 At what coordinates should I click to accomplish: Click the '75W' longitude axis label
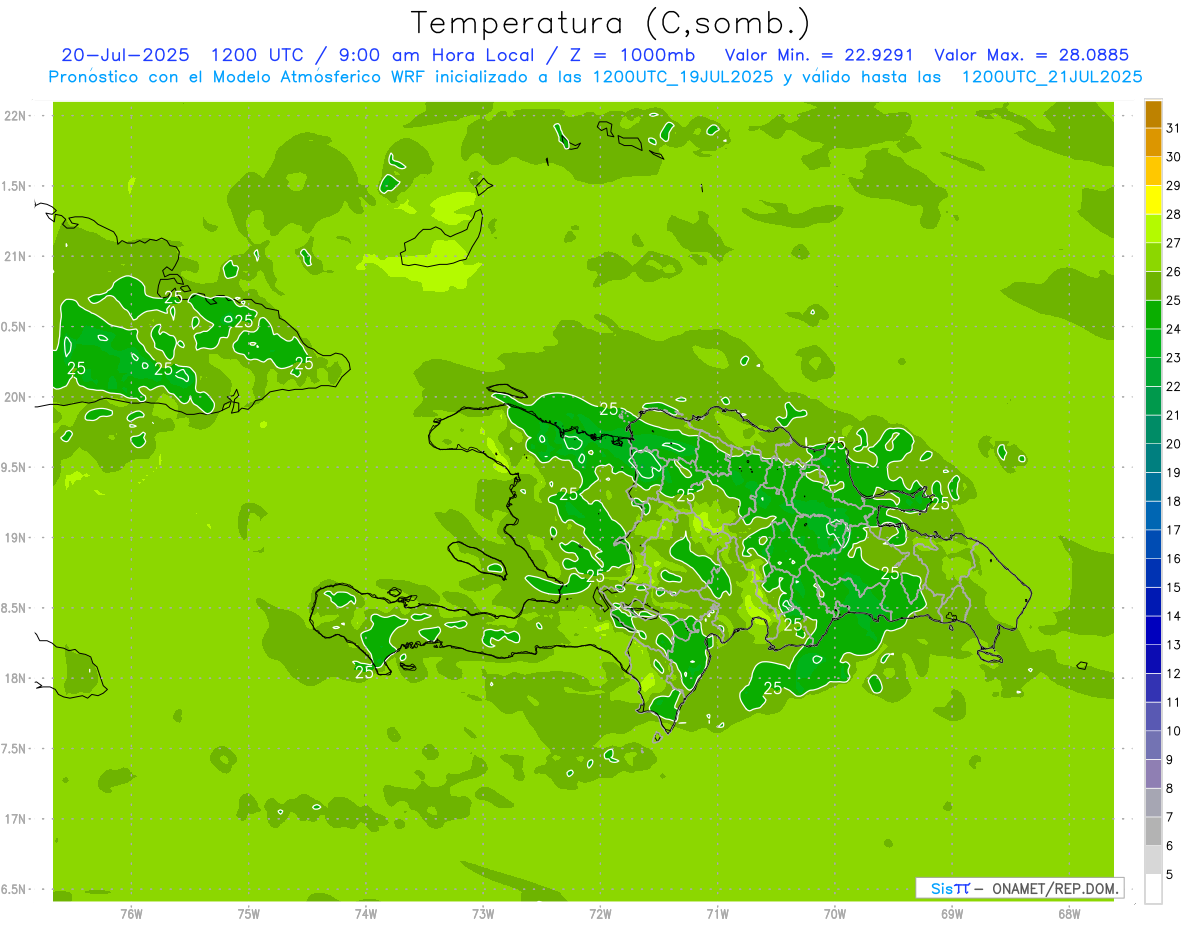coord(249,913)
